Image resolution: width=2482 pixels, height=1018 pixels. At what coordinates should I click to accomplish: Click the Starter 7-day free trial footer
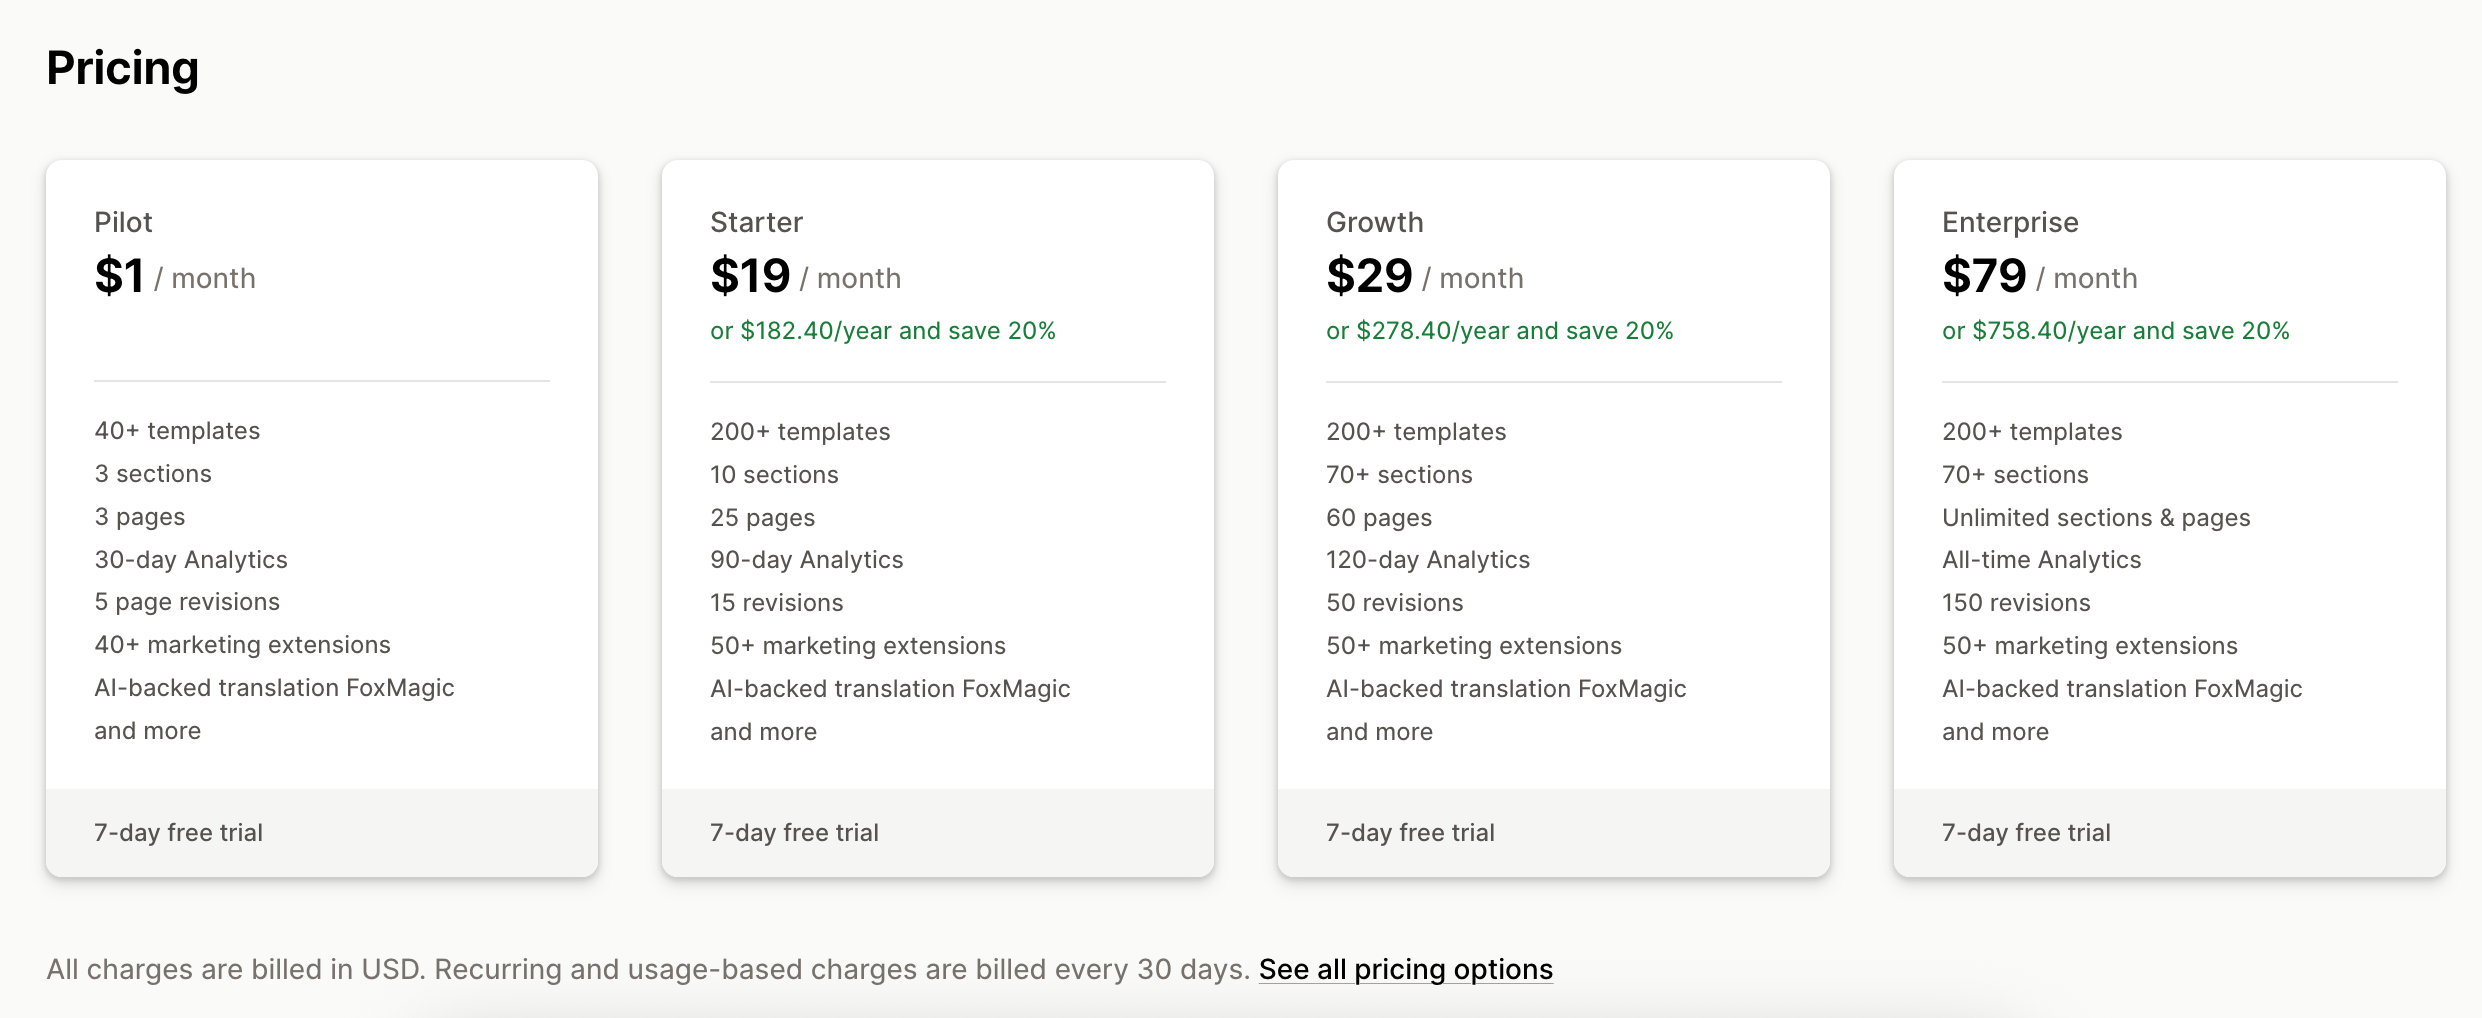[x=938, y=833]
